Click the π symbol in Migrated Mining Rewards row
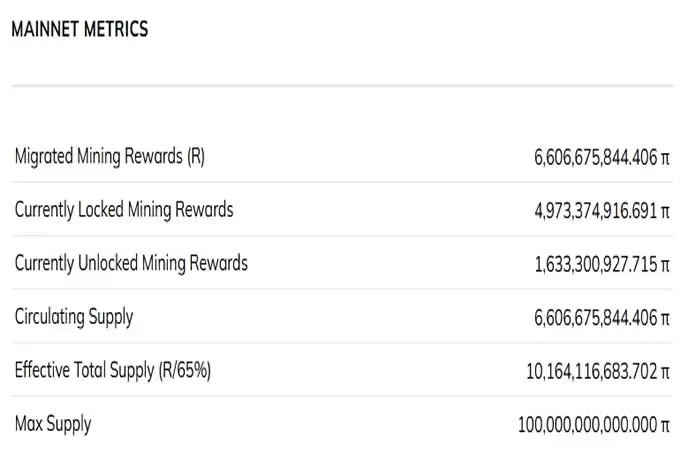Viewport: 680px width, 453px height. 665,158
